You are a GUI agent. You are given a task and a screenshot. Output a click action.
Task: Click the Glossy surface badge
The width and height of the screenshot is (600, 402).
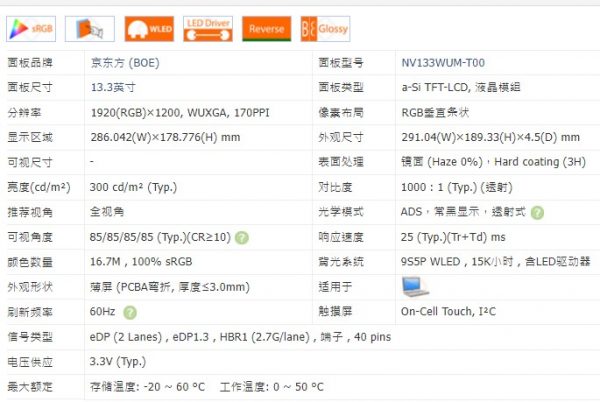pyautogui.click(x=325, y=29)
